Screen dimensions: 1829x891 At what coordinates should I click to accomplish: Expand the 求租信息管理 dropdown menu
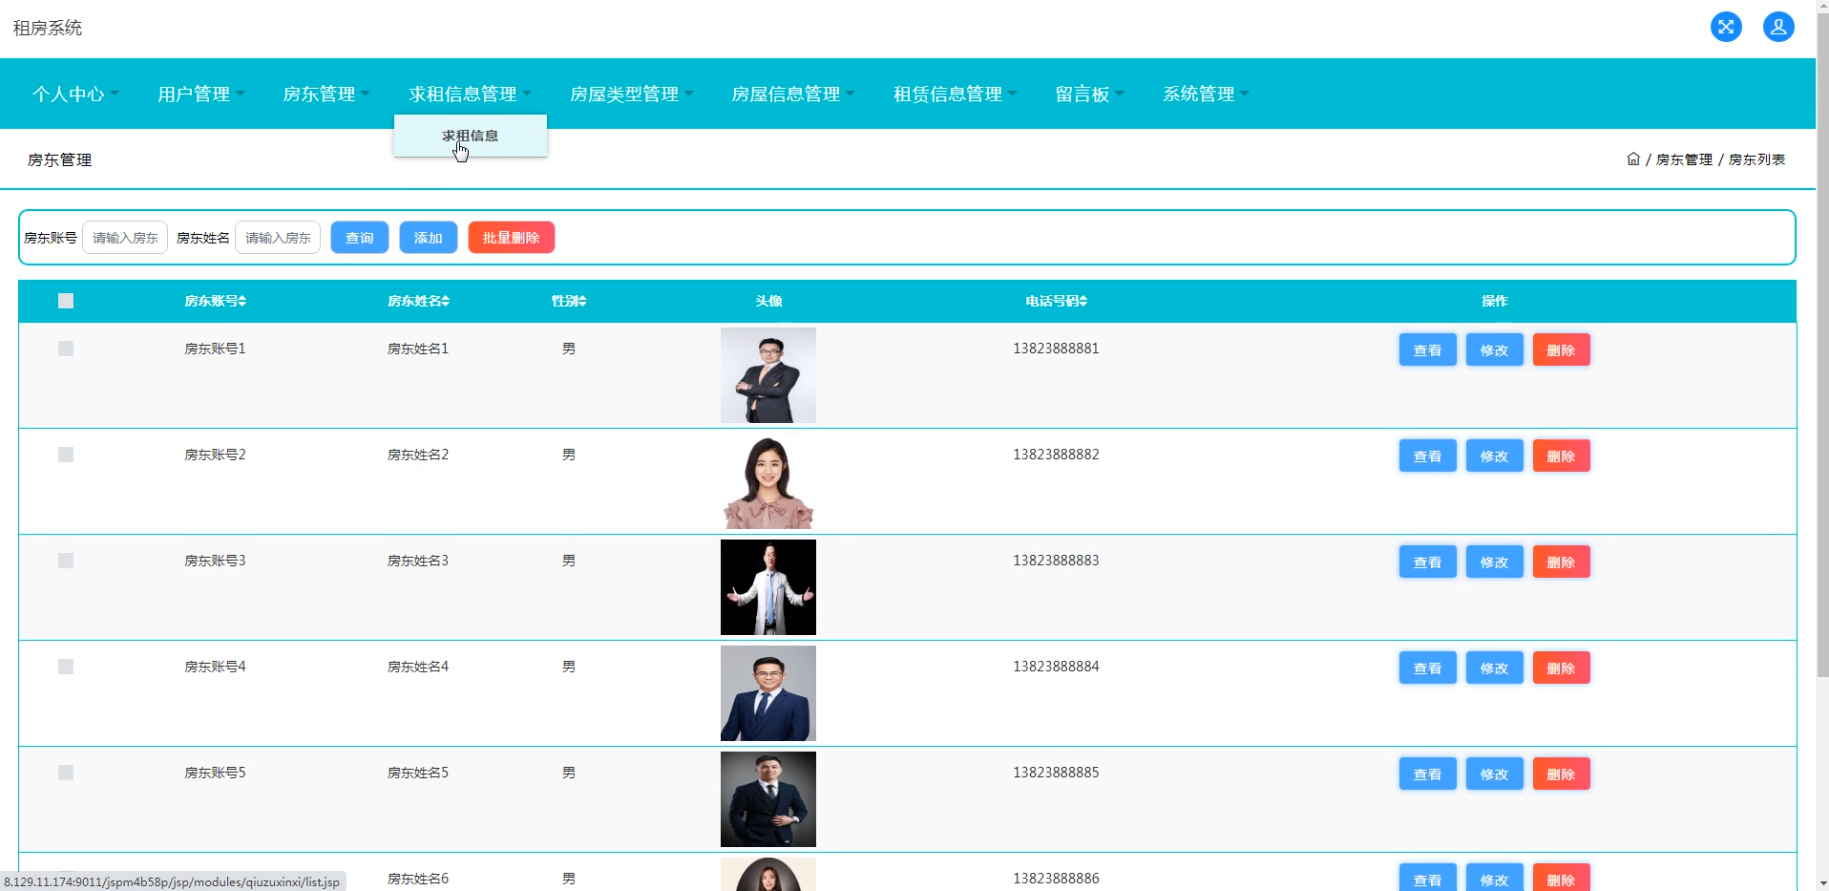coord(470,94)
